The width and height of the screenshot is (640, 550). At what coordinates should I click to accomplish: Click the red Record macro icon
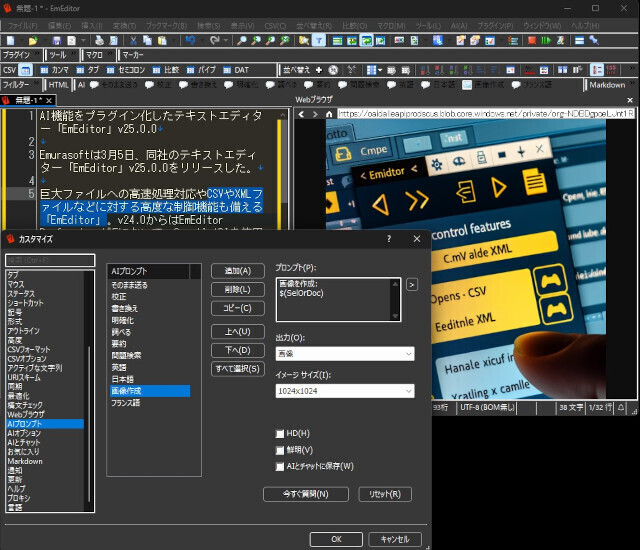click(532, 40)
